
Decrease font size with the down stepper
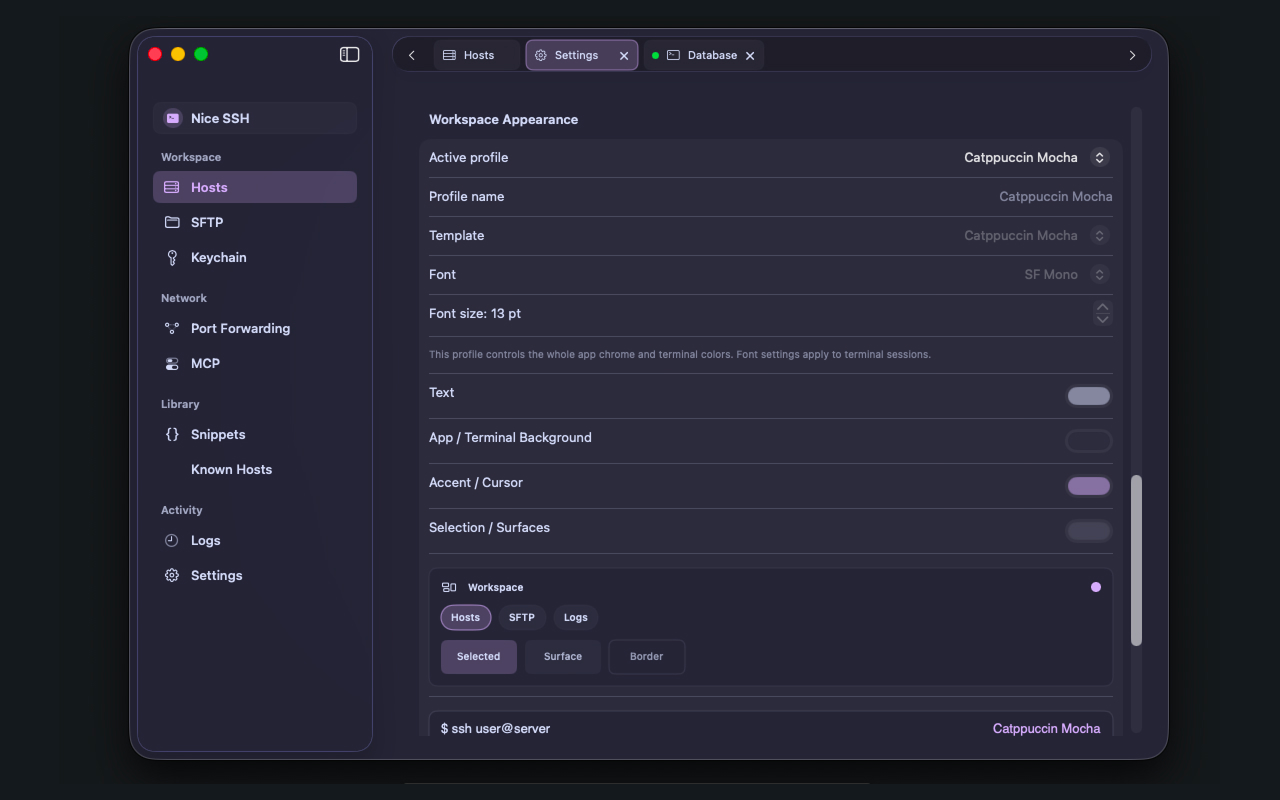[x=1102, y=320]
